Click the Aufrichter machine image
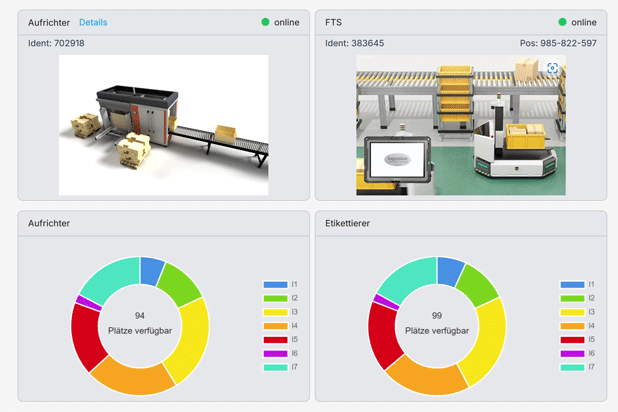 tap(163, 125)
